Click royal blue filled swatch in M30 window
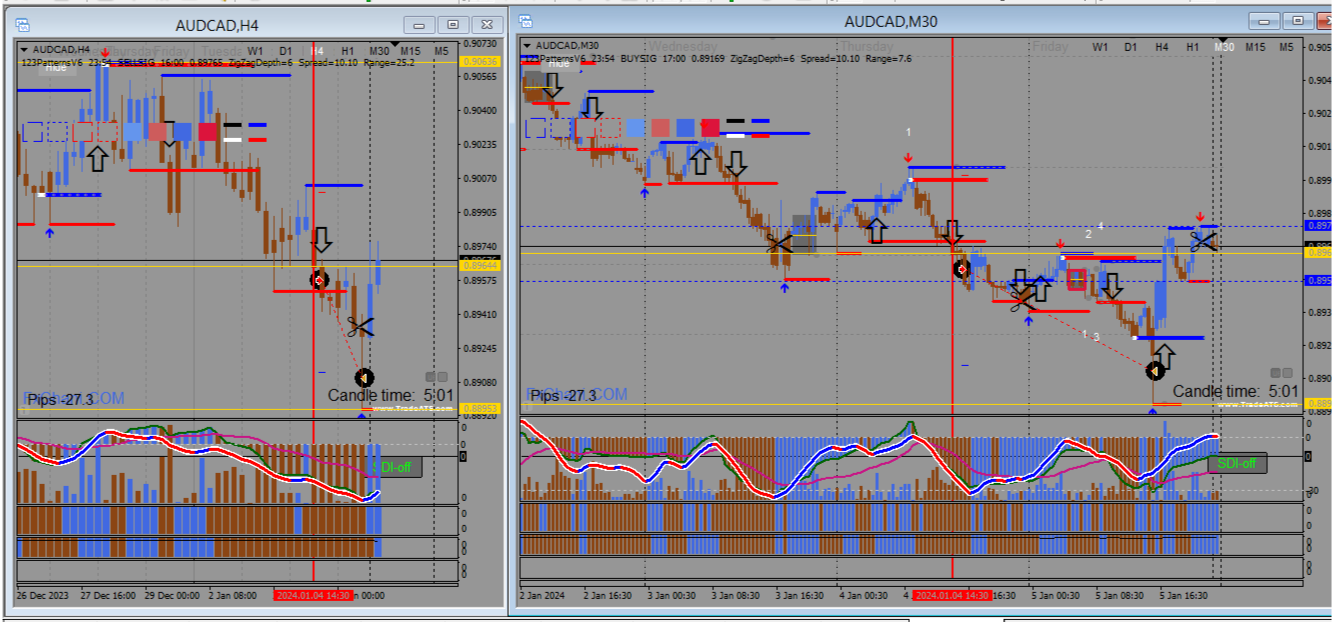 point(686,127)
